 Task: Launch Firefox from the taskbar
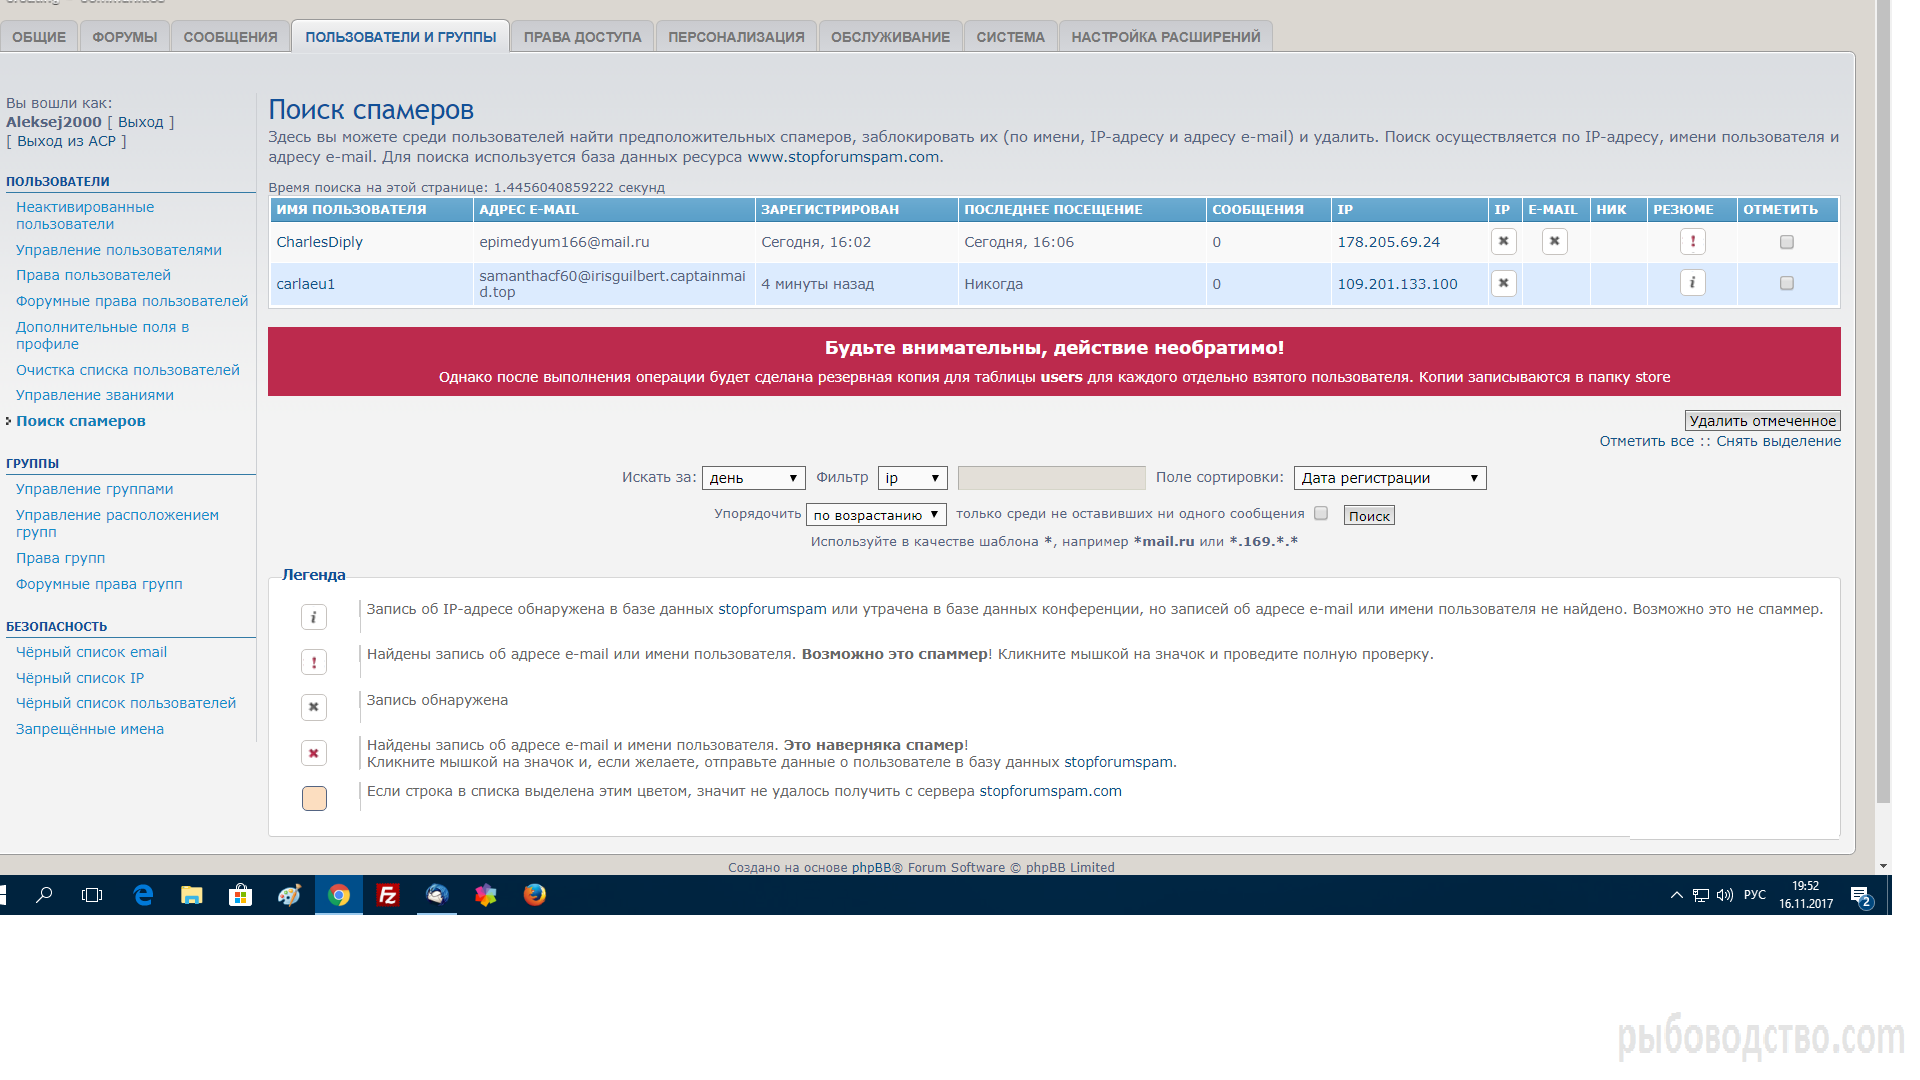click(535, 895)
